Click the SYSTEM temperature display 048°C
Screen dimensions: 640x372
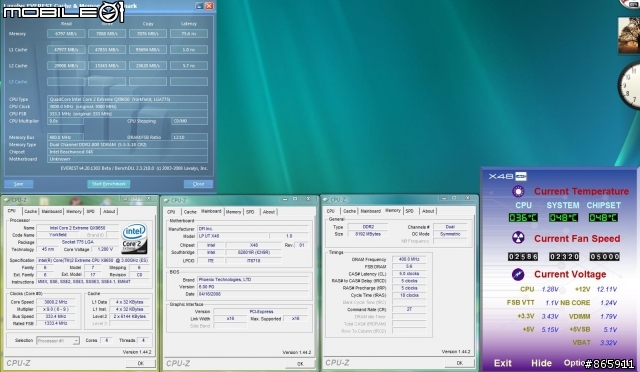(x=563, y=217)
